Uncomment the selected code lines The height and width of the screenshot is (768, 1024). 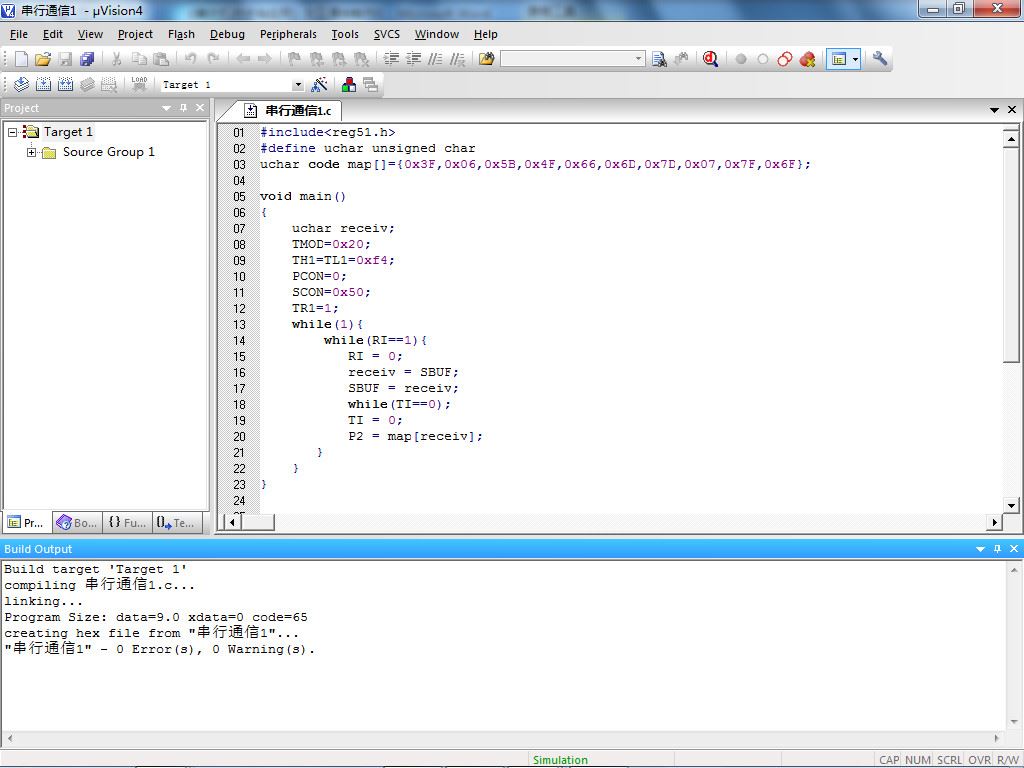(458, 59)
